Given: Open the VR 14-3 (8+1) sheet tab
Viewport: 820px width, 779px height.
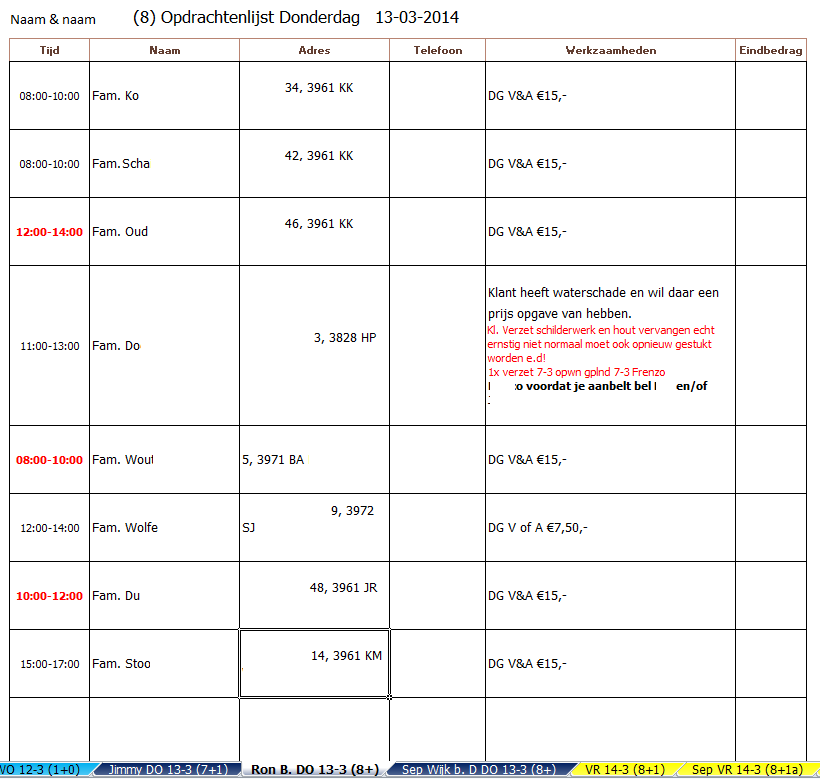Looking at the screenshot, I should coord(624,770).
